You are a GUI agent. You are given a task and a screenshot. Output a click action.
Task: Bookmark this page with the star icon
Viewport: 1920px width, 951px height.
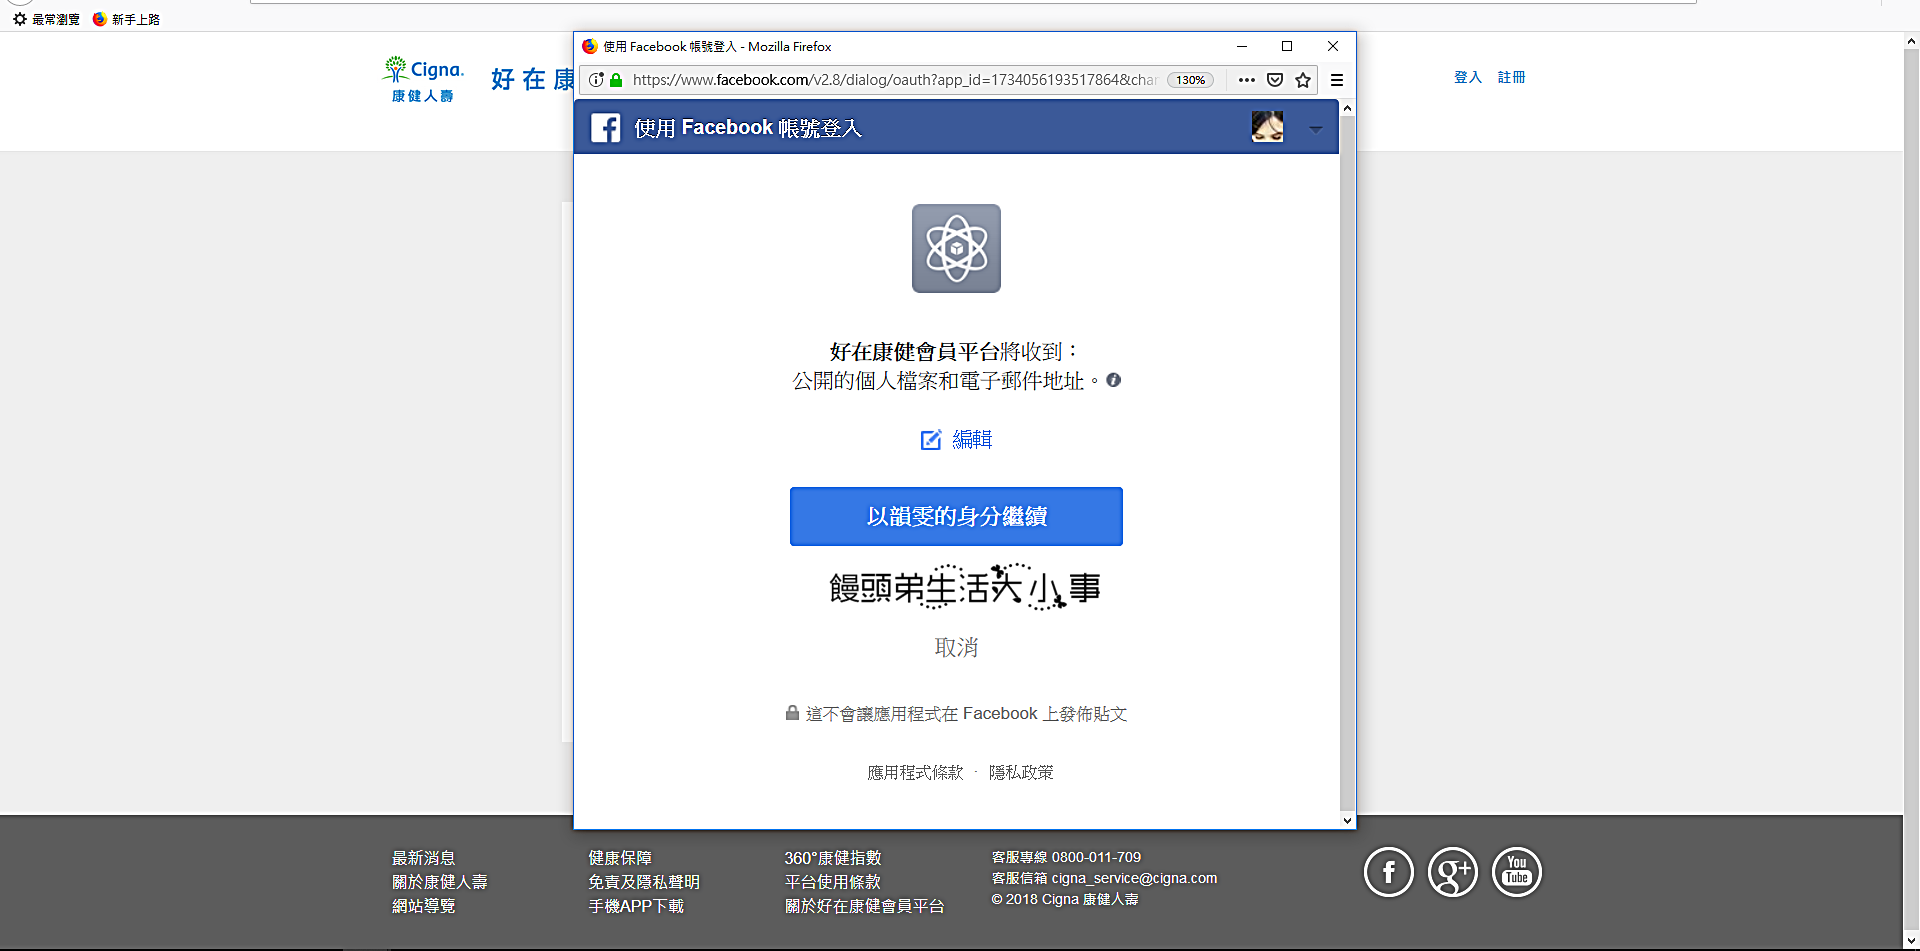(x=1303, y=80)
